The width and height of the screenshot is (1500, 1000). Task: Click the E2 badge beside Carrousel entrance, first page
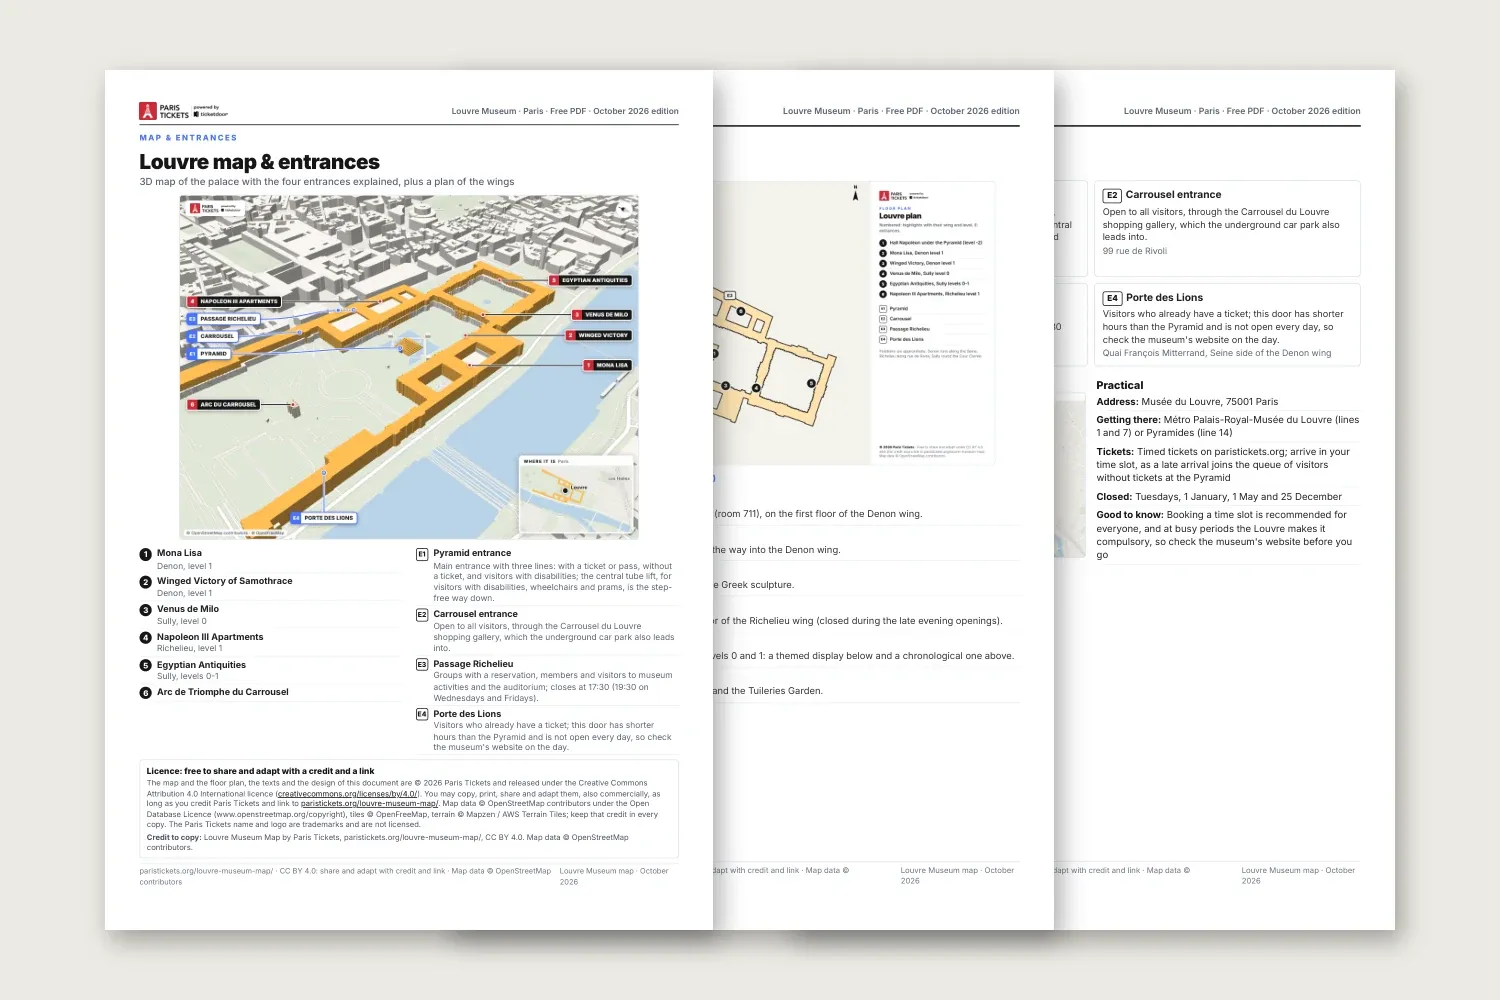pyautogui.click(x=422, y=615)
